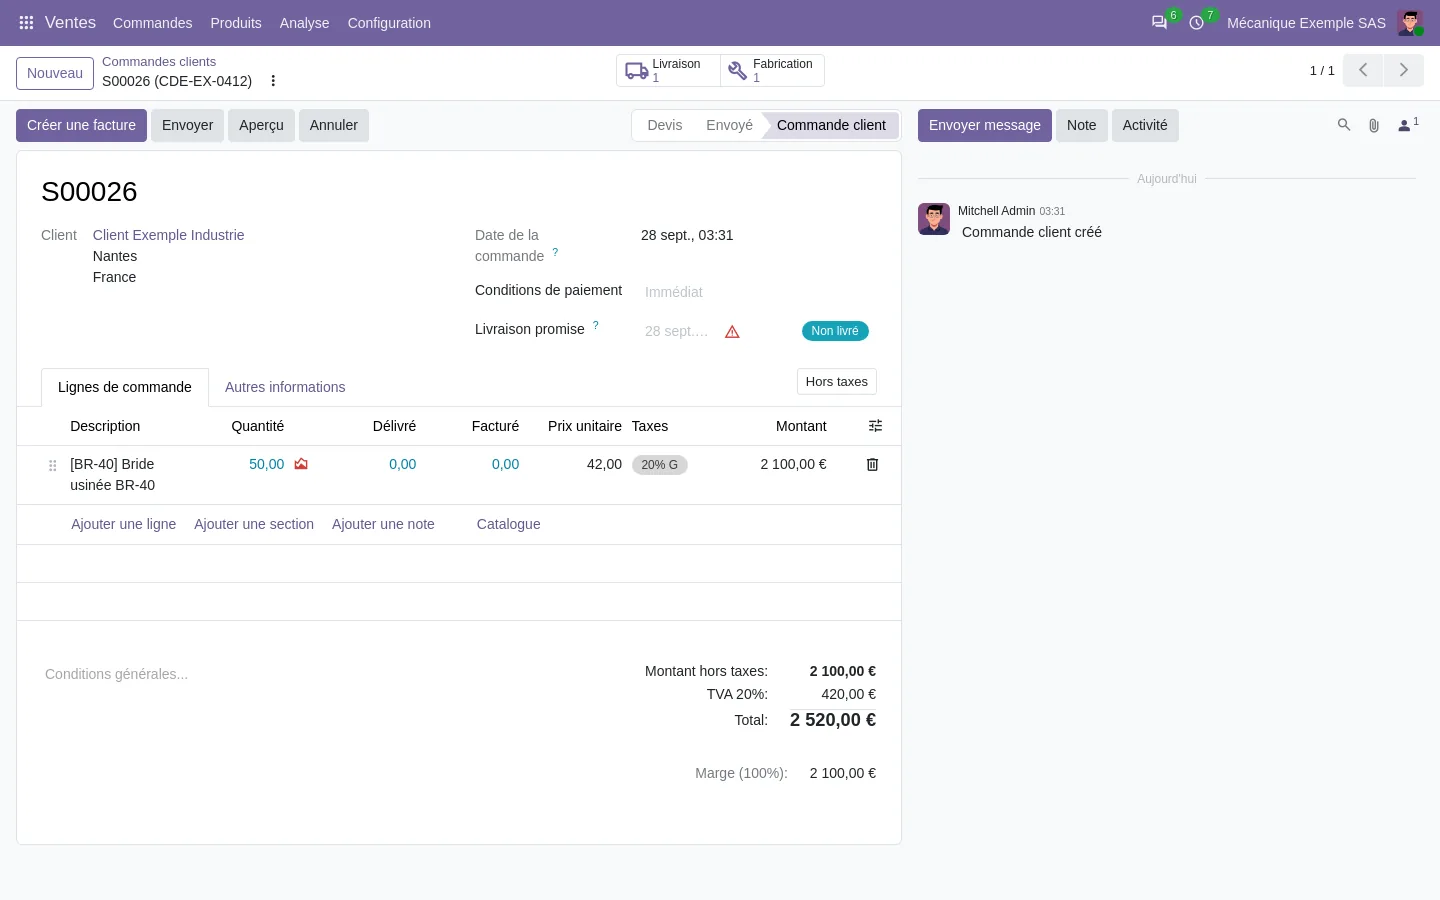
Task: Grab the drag handle of the BR-40 line
Action: point(53,466)
